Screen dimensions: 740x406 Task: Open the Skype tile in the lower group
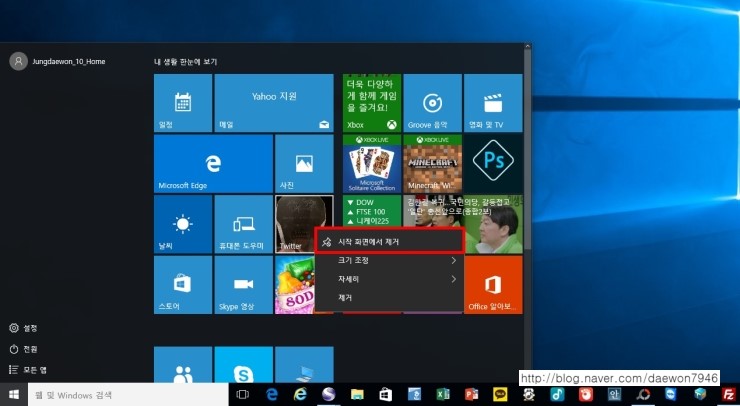[244, 364]
